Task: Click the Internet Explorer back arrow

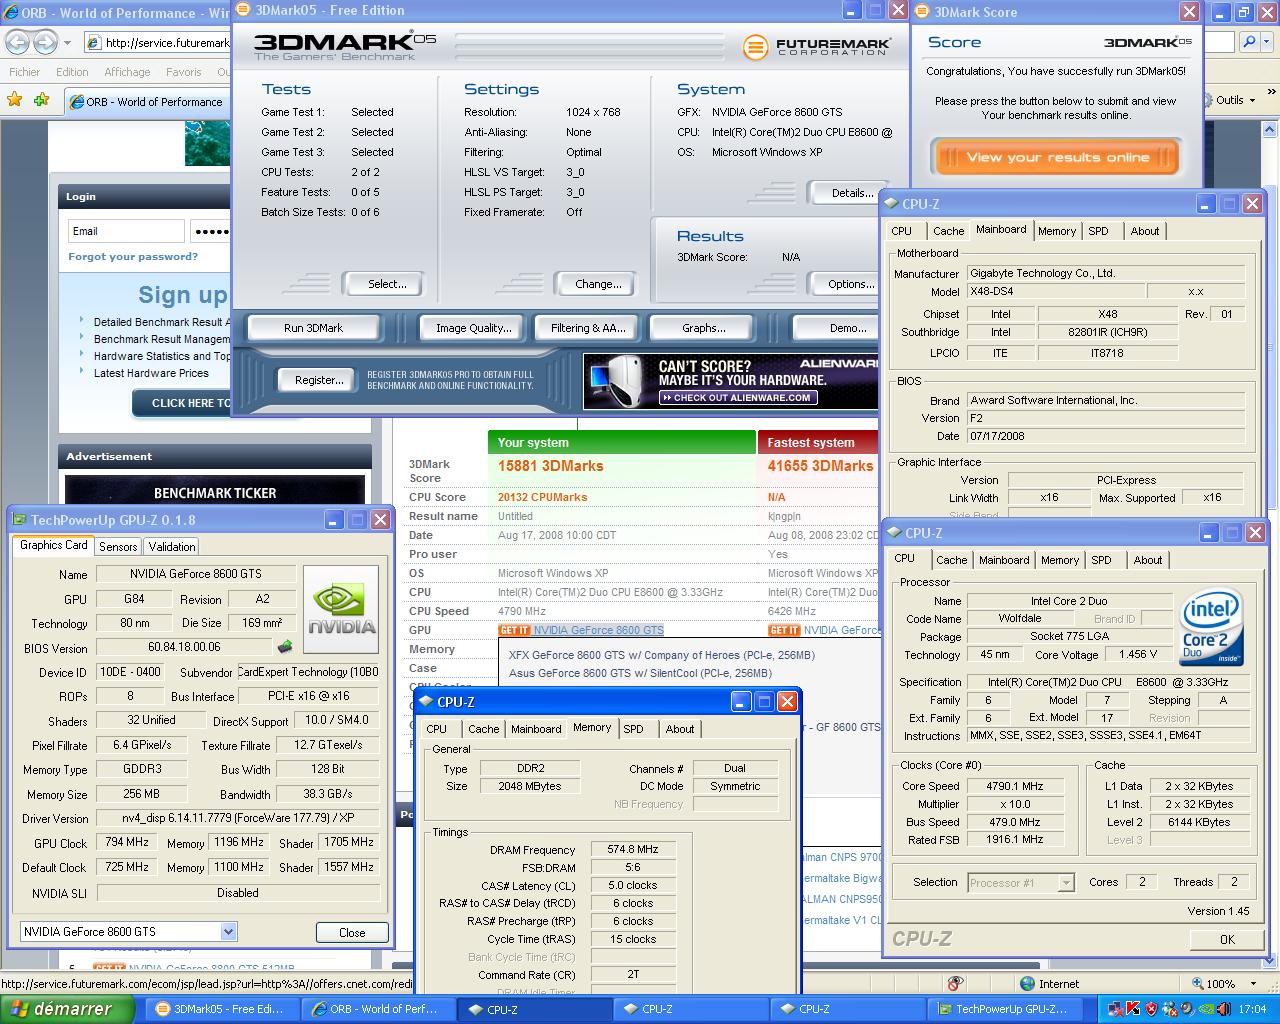Action: click(19, 42)
